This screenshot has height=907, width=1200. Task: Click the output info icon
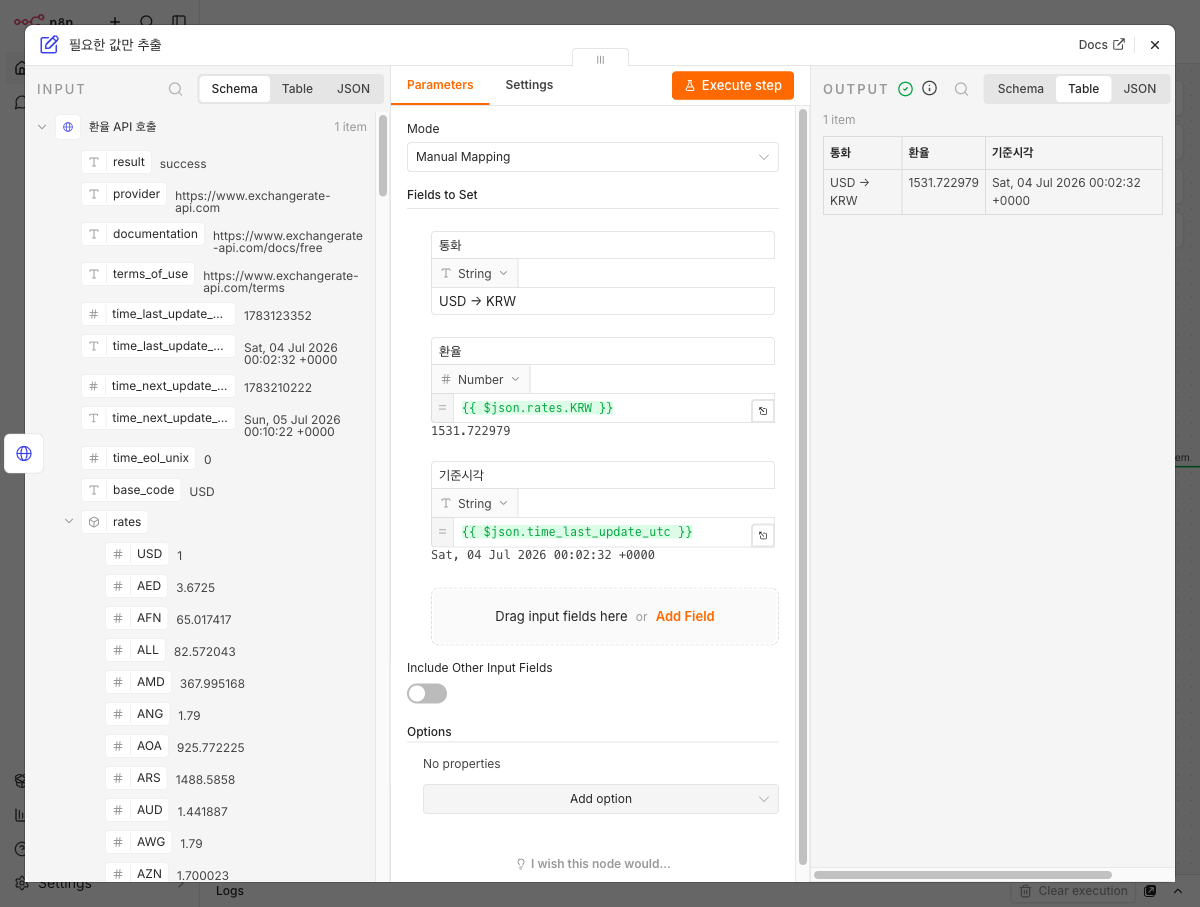pos(929,89)
